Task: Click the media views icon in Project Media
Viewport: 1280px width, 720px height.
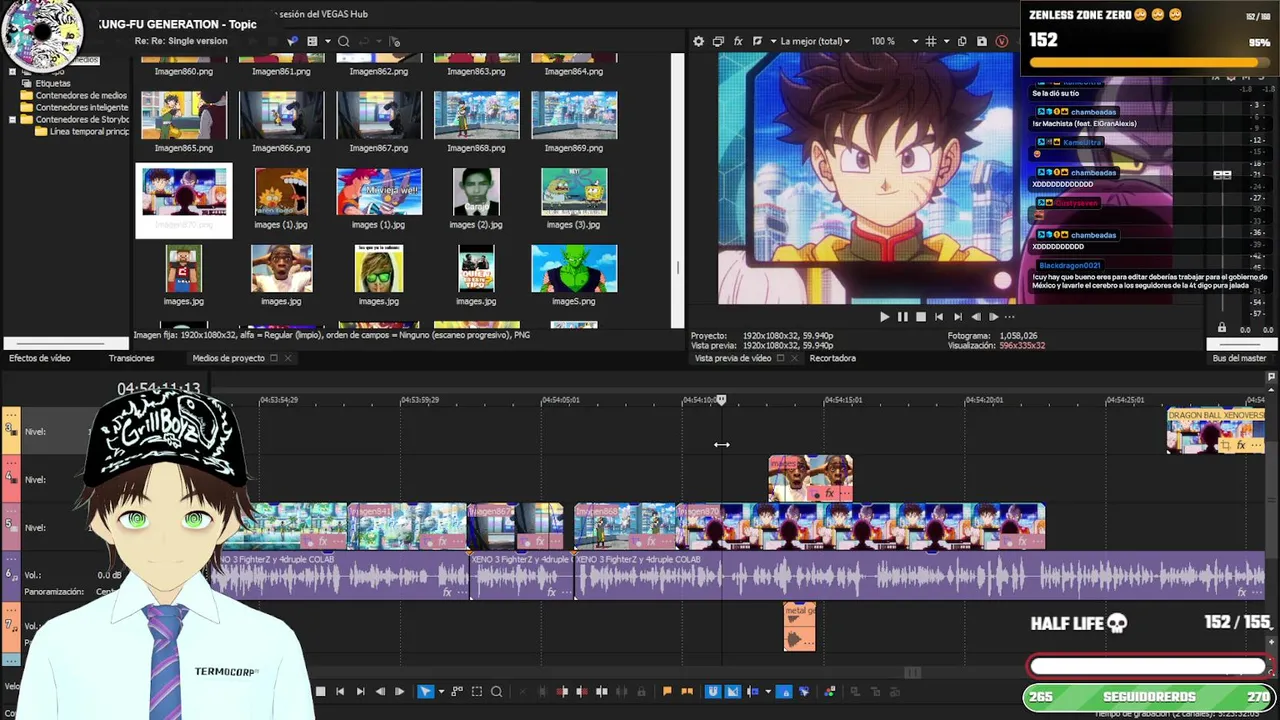Action: tap(312, 41)
